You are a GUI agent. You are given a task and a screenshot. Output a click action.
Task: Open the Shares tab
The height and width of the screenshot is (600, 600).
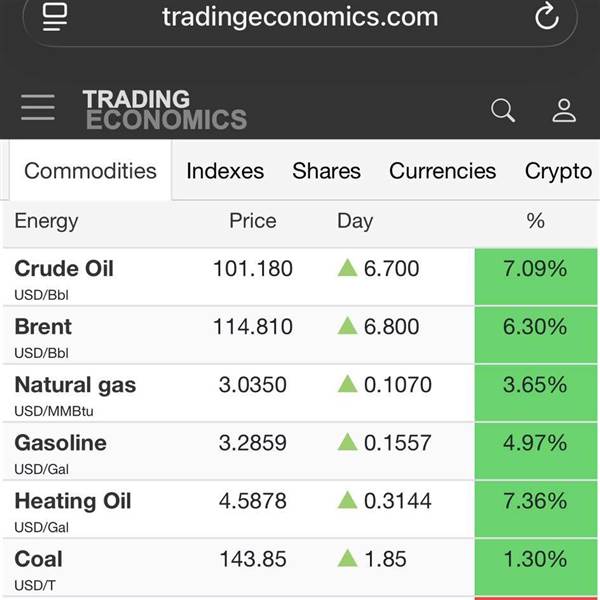tap(326, 171)
